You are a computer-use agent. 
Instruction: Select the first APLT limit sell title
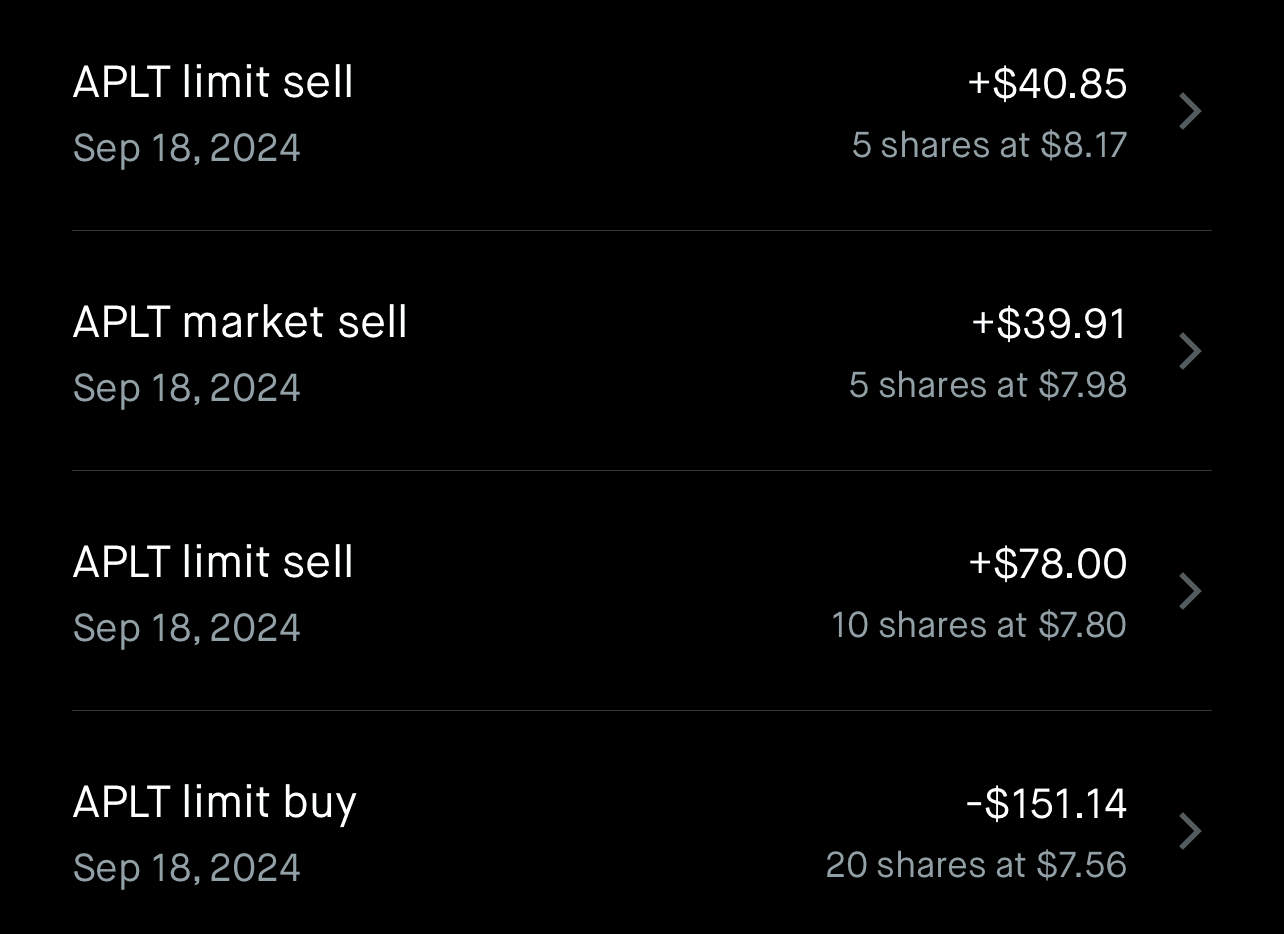coord(213,82)
